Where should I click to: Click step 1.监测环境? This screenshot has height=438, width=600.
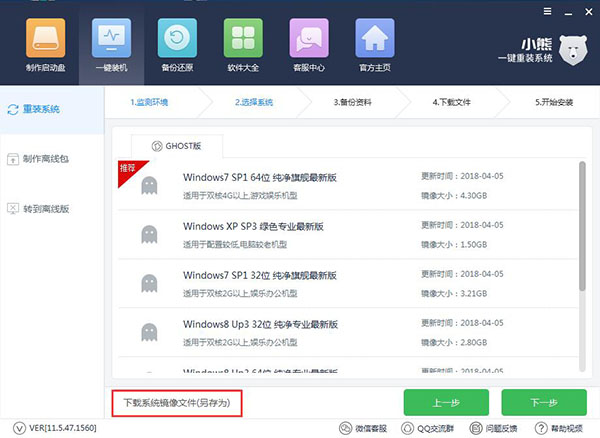(x=149, y=102)
